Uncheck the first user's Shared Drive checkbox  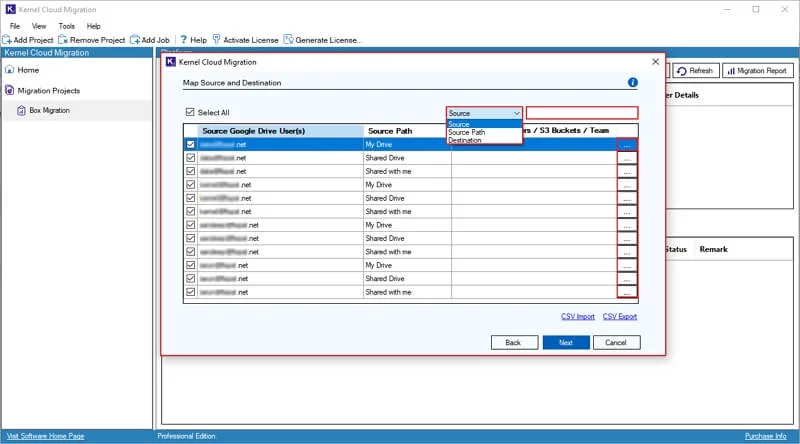pyautogui.click(x=190, y=158)
